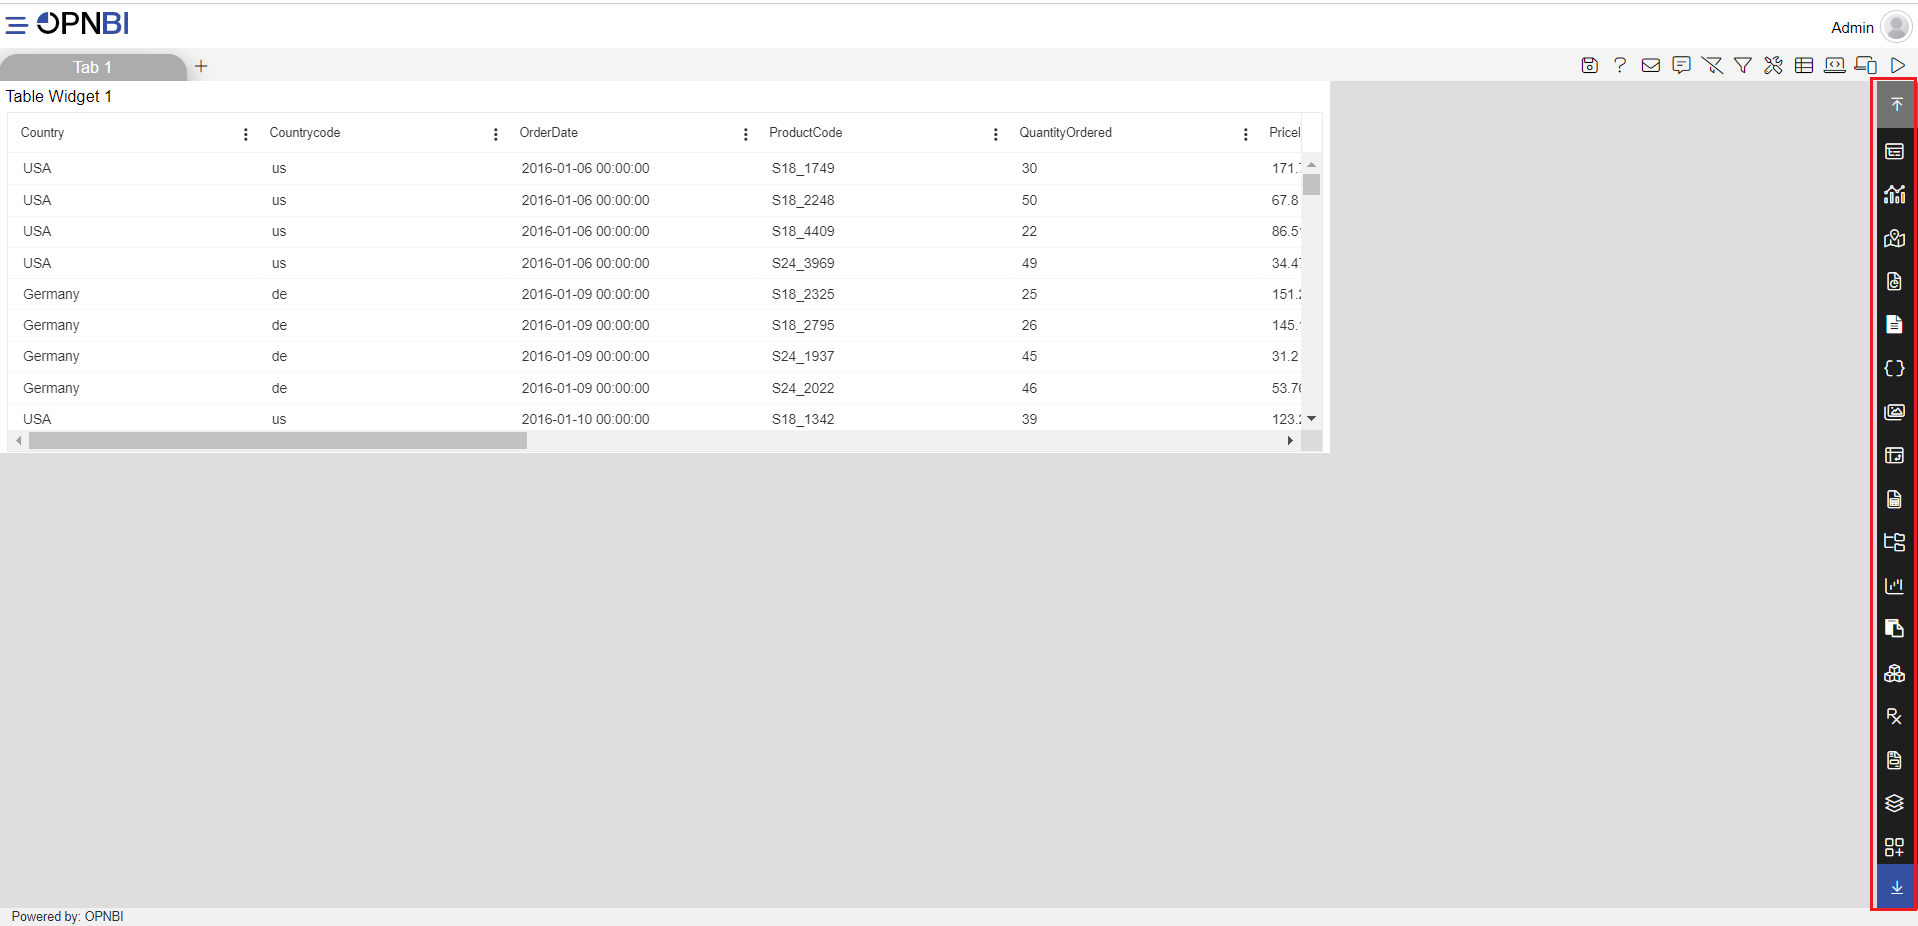
Task: Sort by the OrderDate column header
Action: (x=548, y=133)
